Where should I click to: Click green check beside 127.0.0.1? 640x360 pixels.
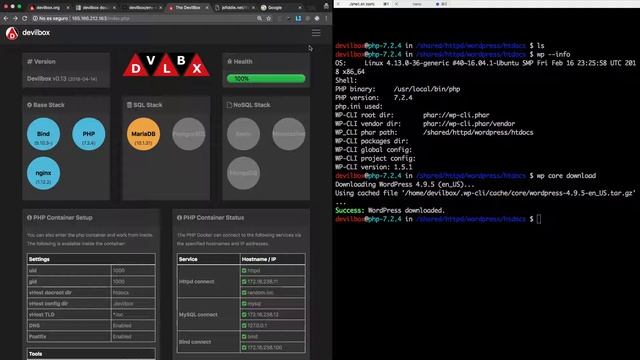(244, 325)
